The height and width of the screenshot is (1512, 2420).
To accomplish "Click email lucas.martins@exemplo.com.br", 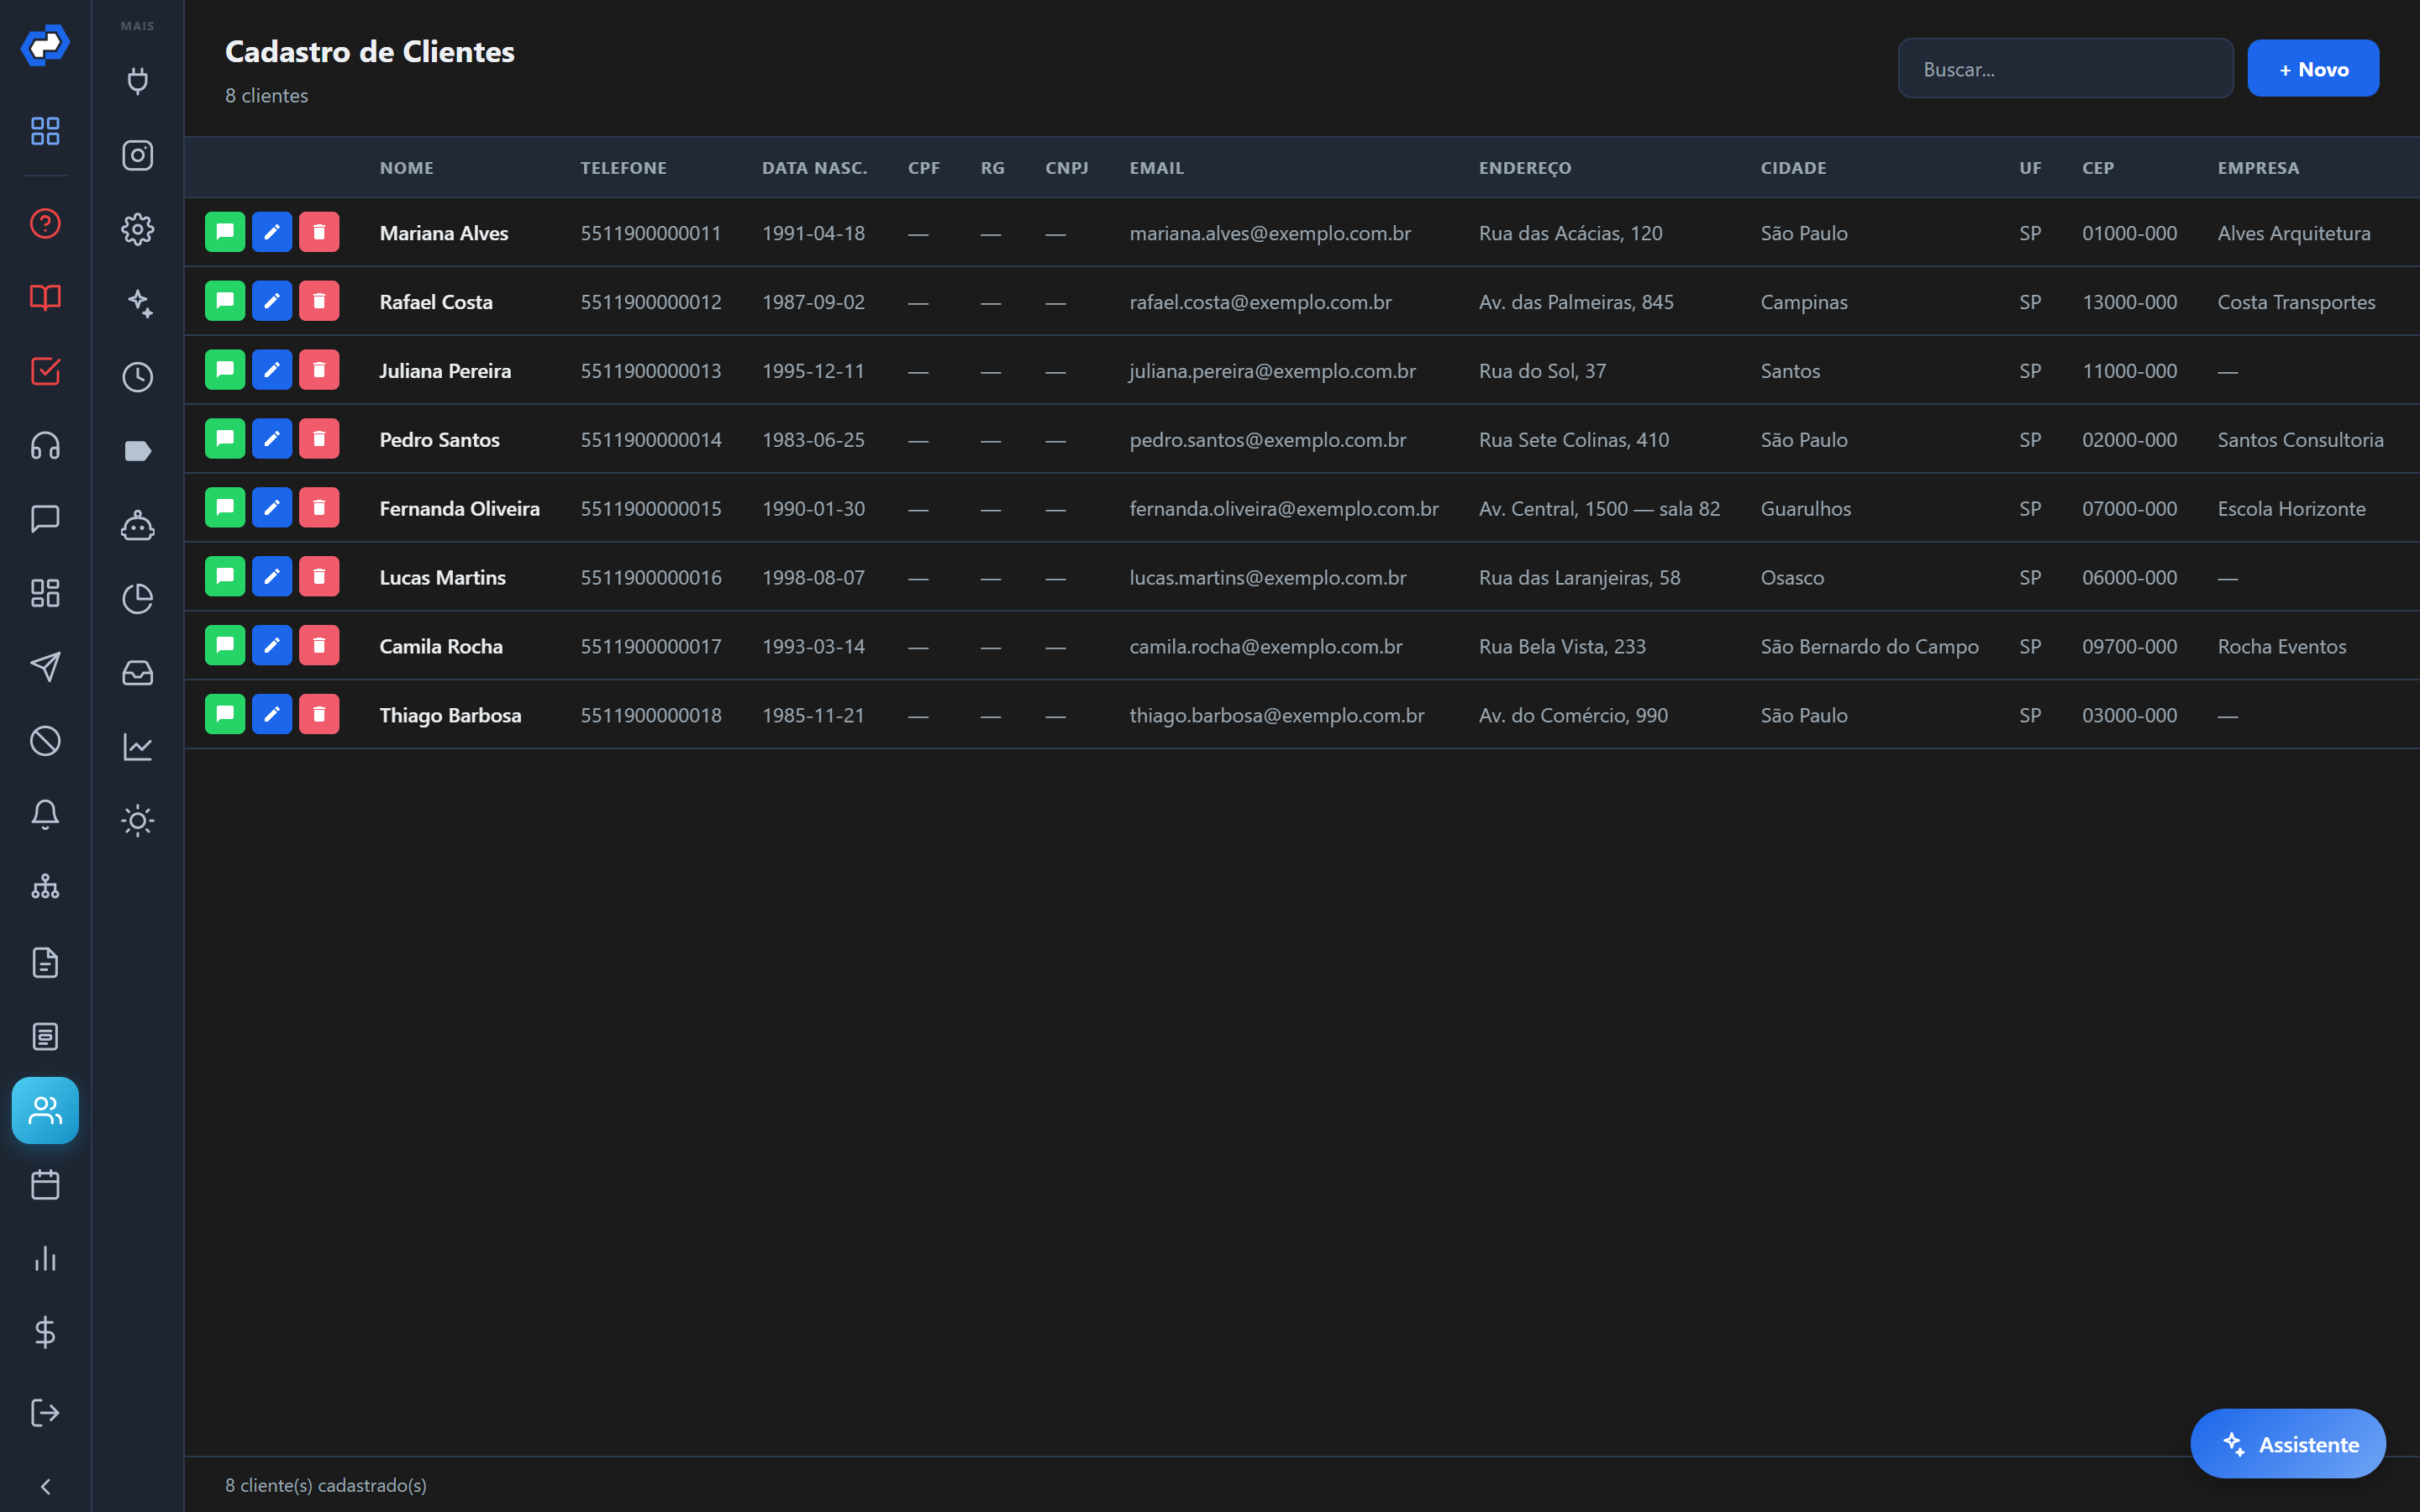I will [1268, 577].
